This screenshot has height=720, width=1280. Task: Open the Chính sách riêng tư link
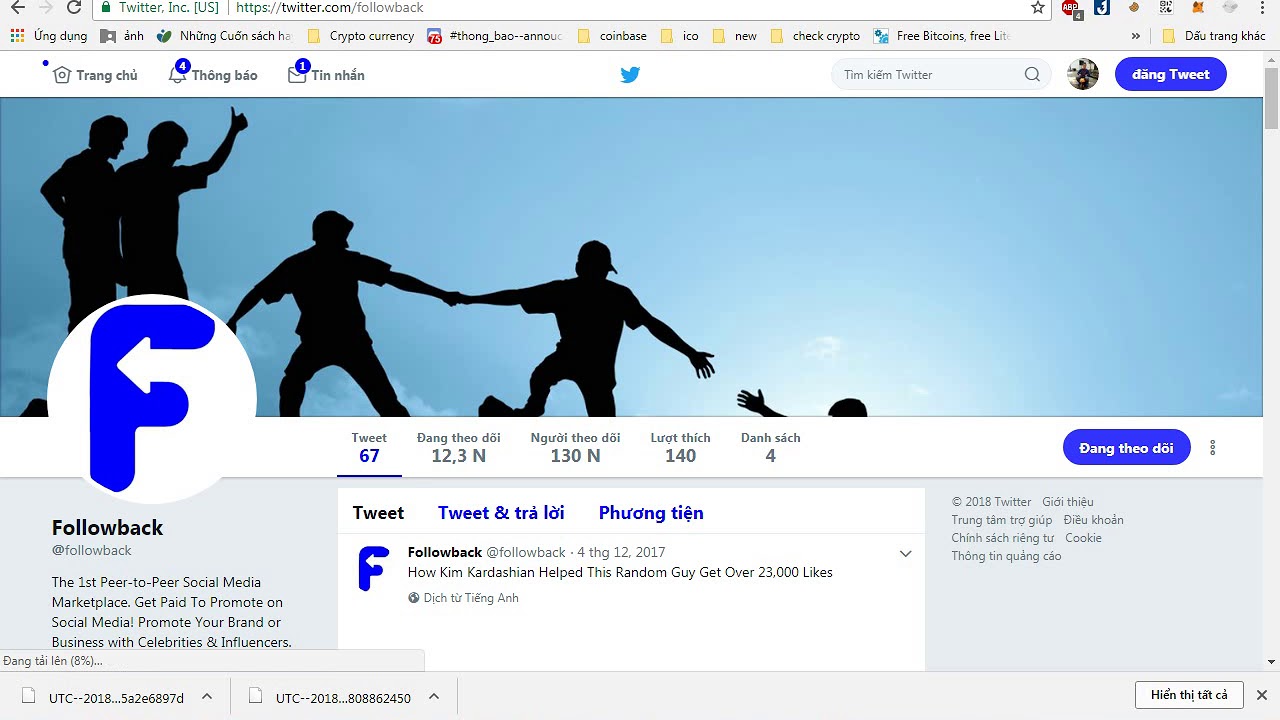(x=1003, y=538)
